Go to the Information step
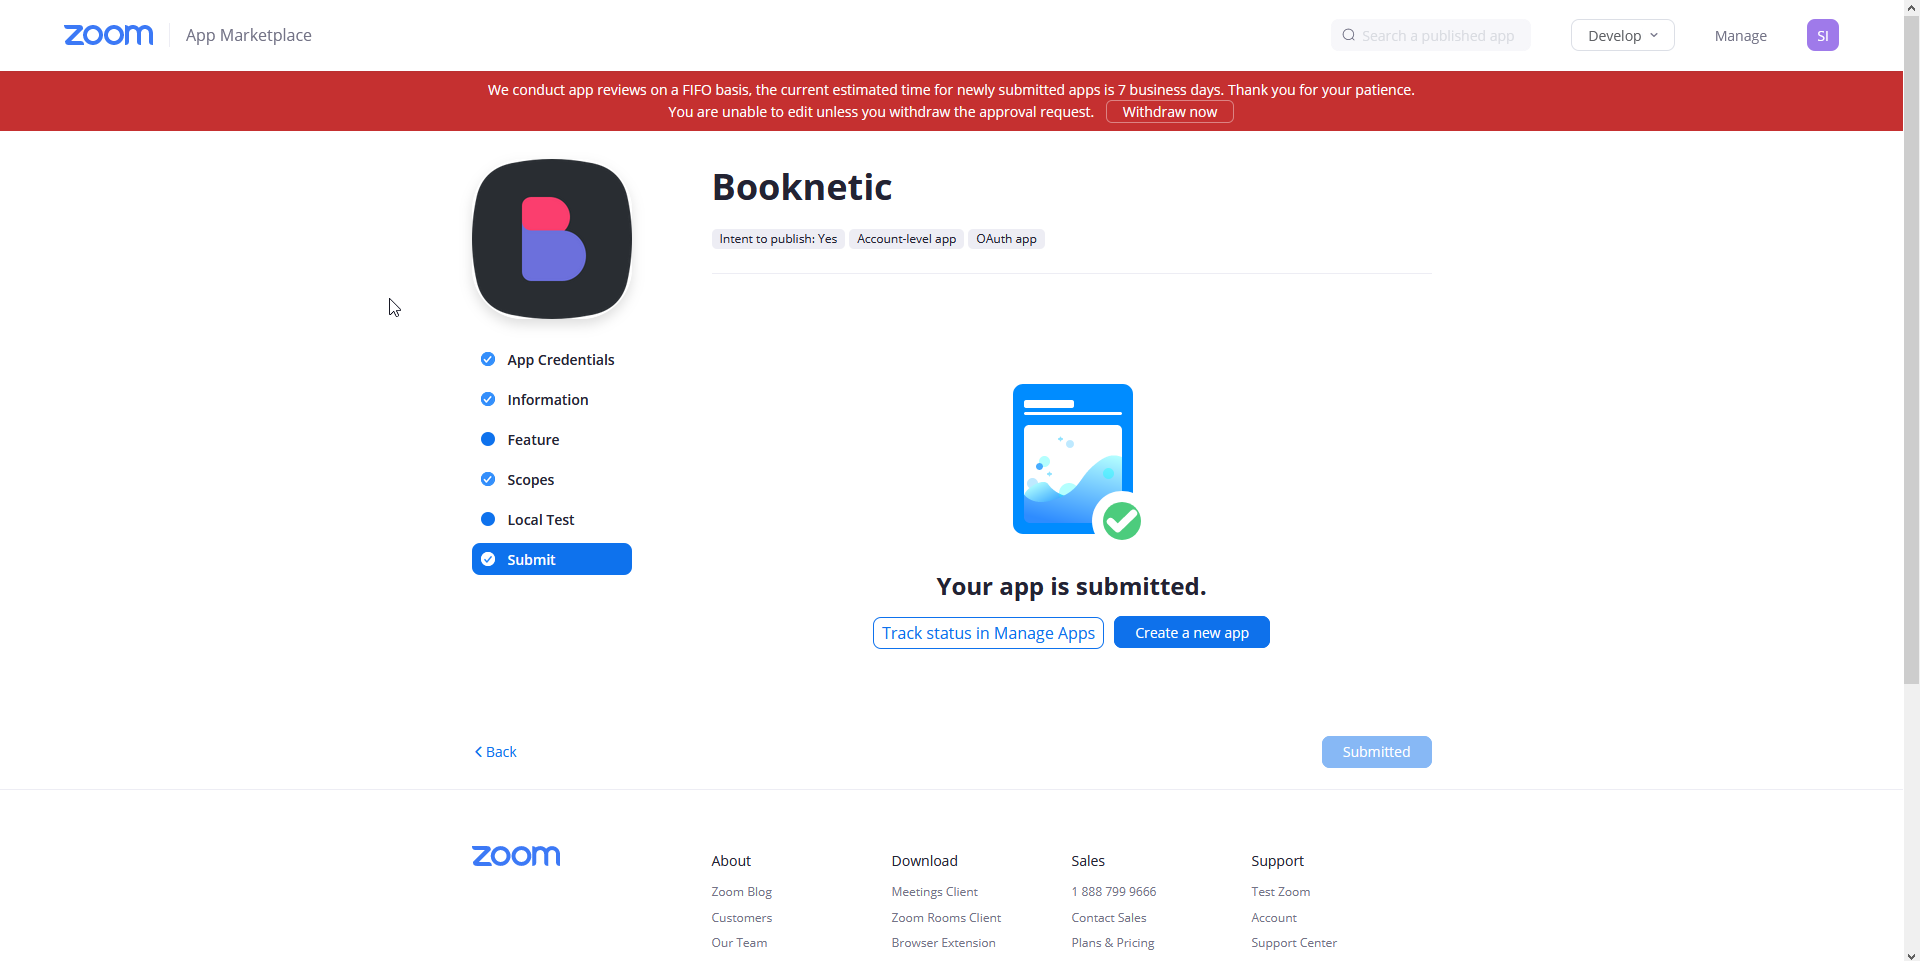This screenshot has width=1920, height=961. pyautogui.click(x=552, y=400)
